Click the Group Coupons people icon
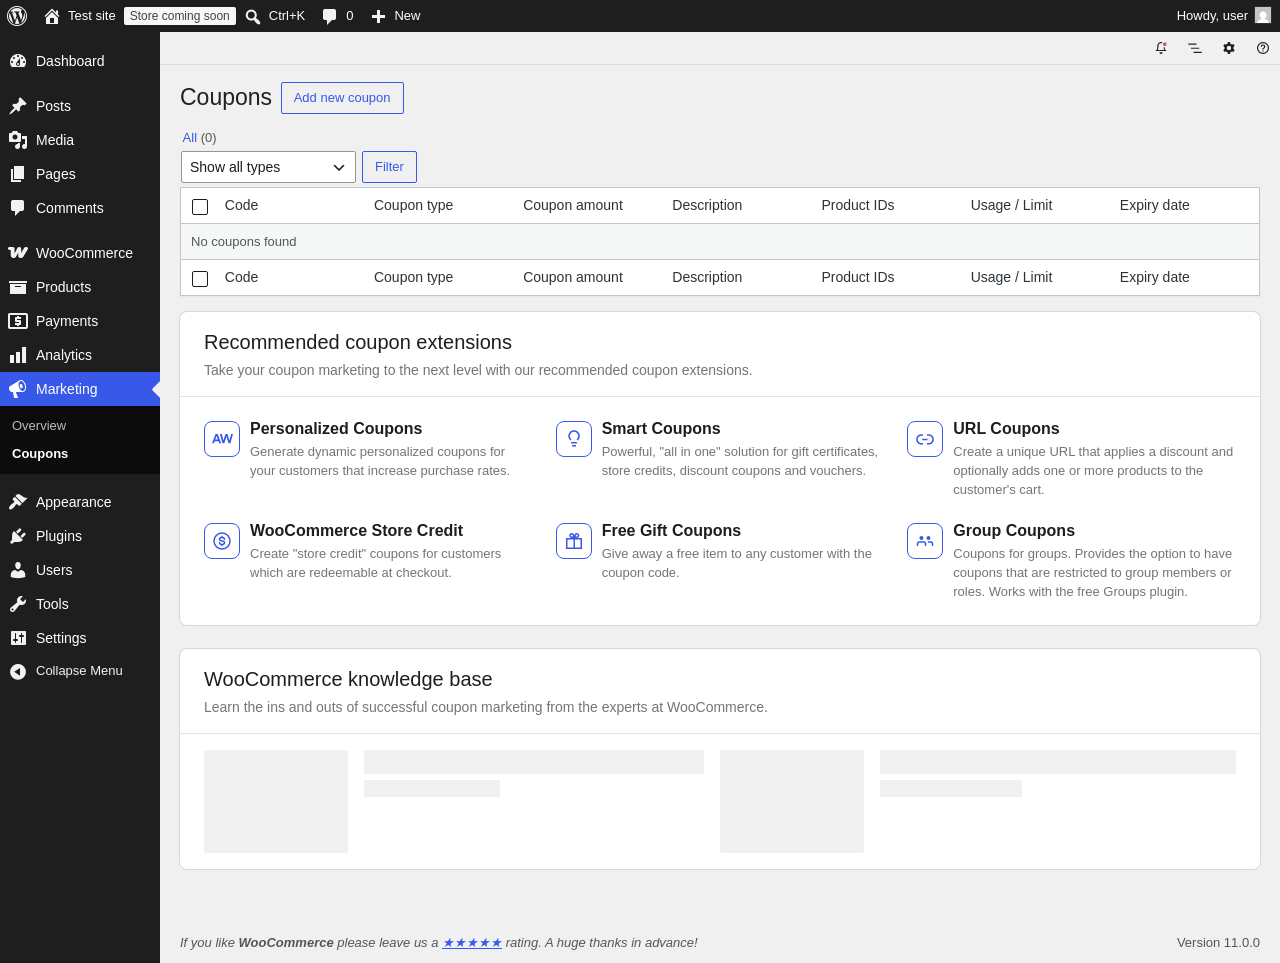Image resolution: width=1280 pixels, height=963 pixels. click(x=925, y=541)
